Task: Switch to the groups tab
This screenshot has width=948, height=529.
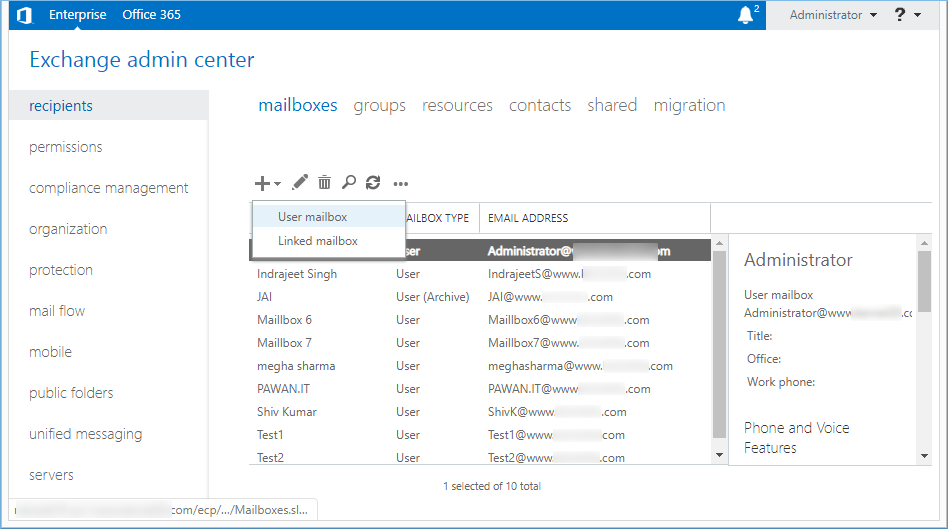Action: [x=379, y=105]
